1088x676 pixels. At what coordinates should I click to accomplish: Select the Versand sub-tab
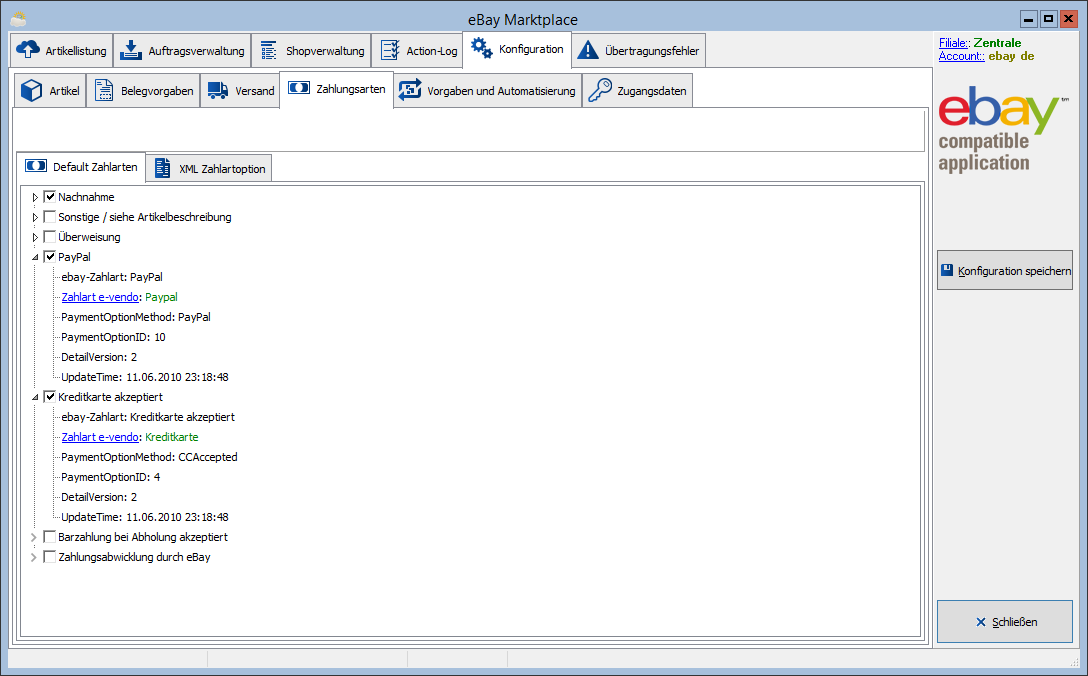tap(241, 90)
